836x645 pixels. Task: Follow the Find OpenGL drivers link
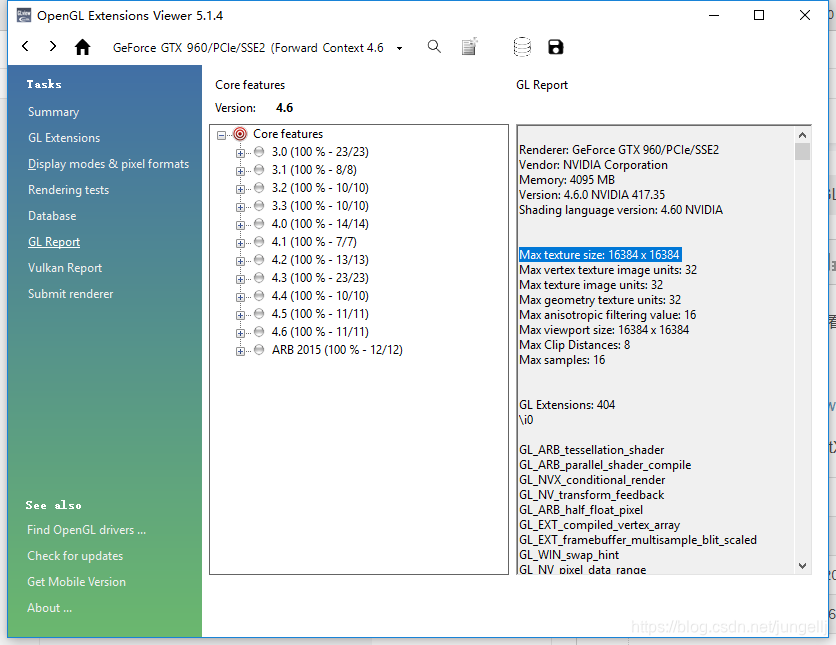click(x=86, y=530)
